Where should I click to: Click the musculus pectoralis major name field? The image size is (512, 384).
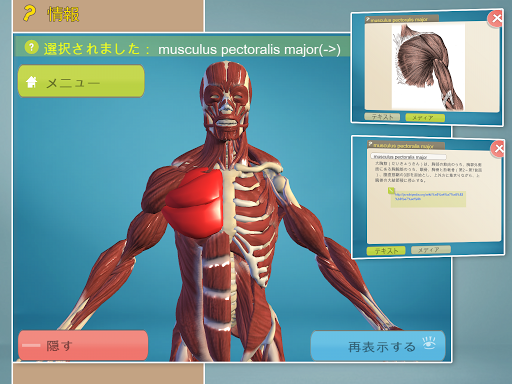tap(408, 156)
